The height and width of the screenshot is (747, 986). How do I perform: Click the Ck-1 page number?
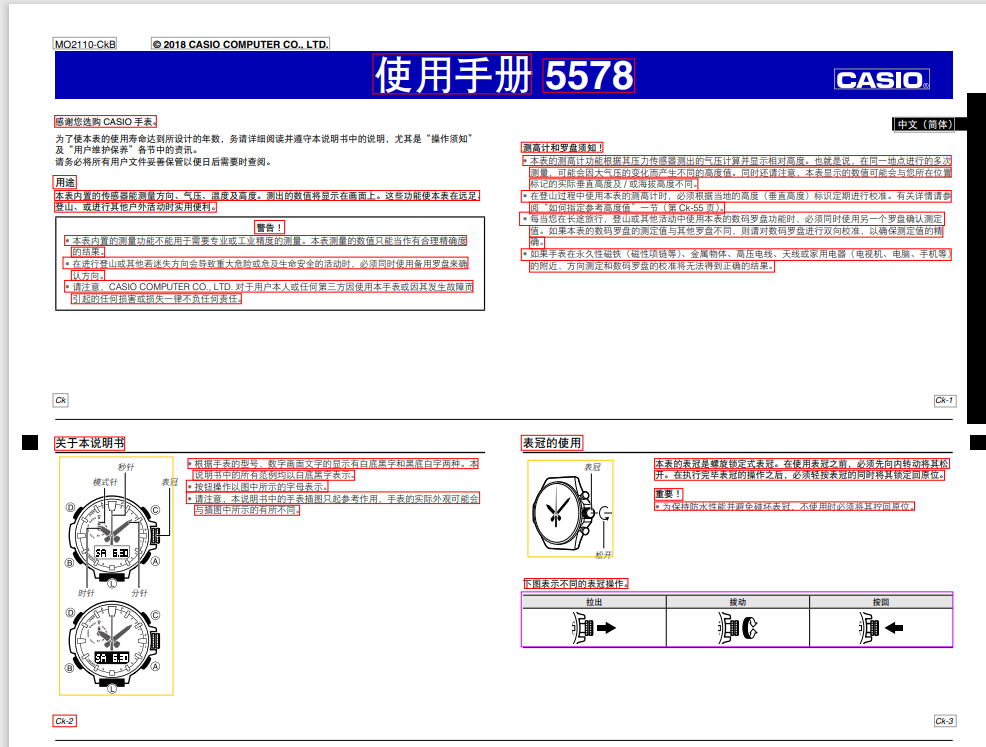tap(944, 400)
